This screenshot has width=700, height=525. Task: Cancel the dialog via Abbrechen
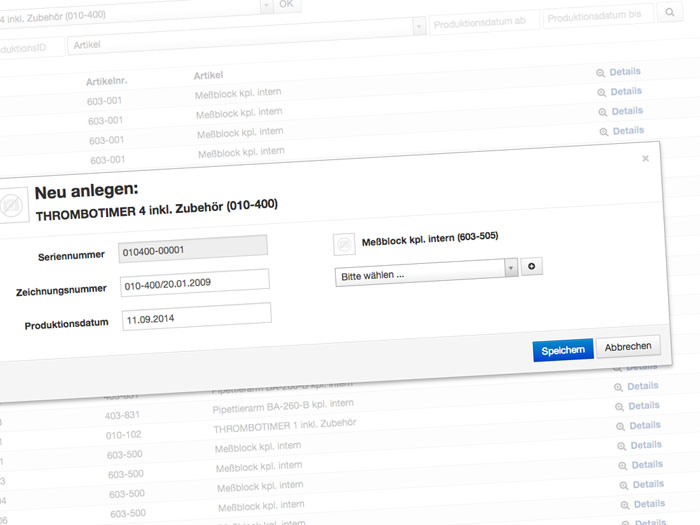point(628,346)
